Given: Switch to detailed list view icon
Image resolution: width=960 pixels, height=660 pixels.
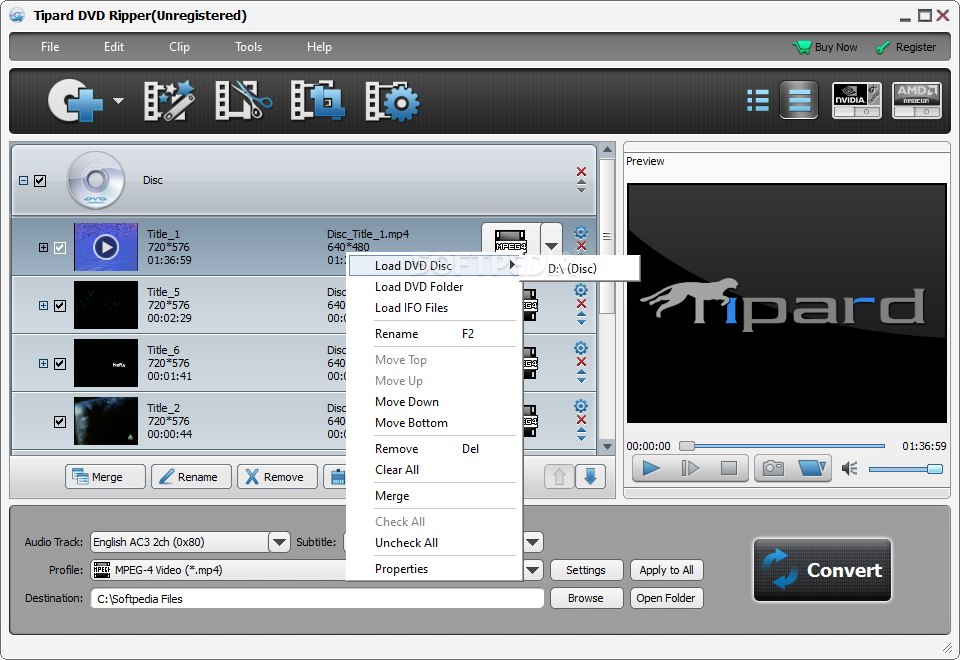Looking at the screenshot, I should pos(799,100).
